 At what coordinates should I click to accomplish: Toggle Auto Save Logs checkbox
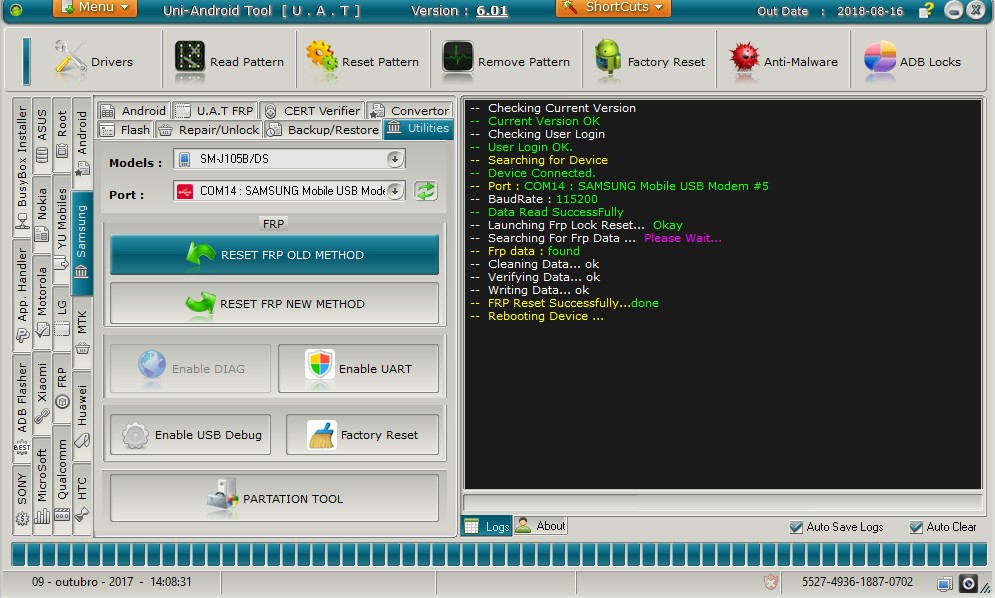(x=796, y=527)
